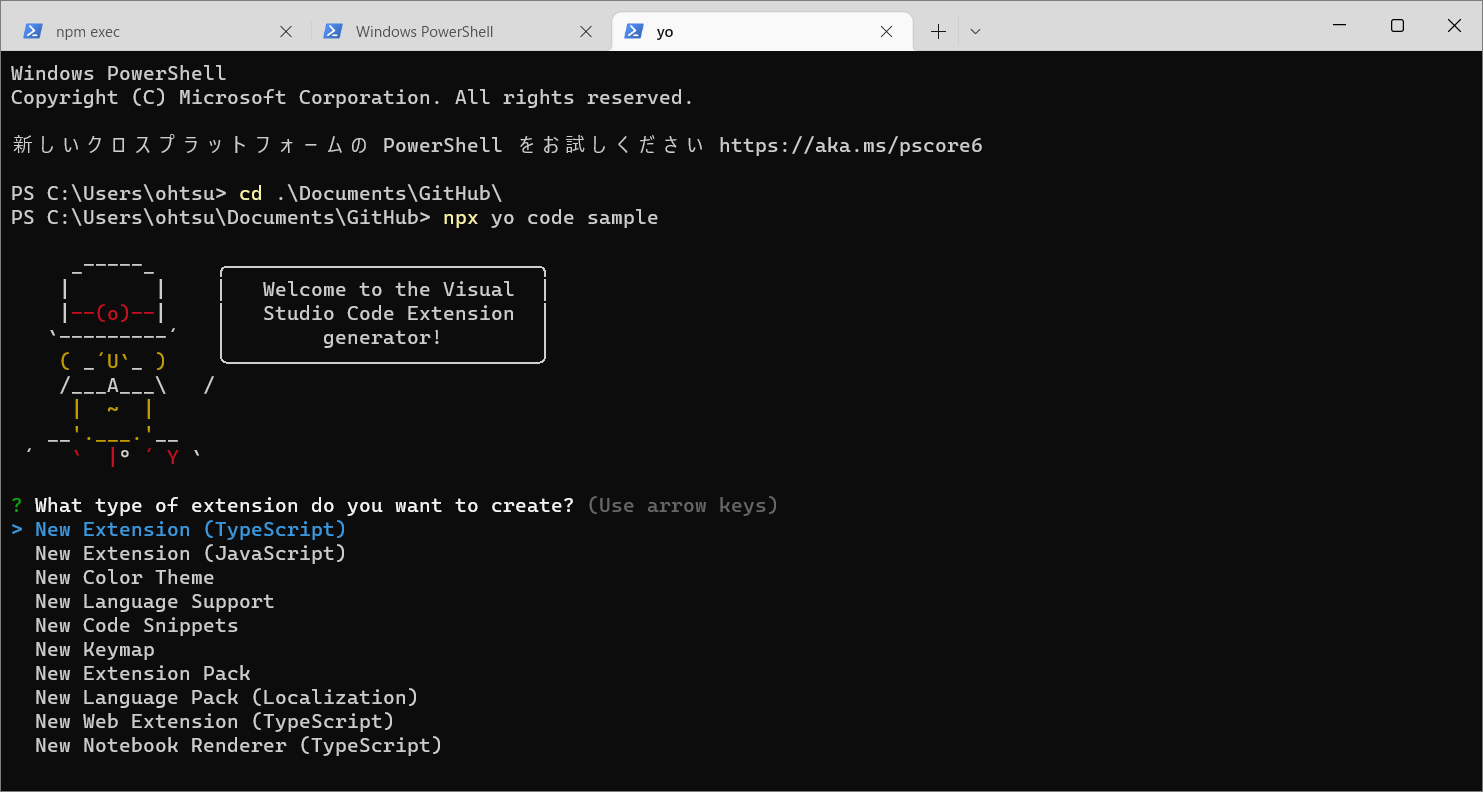Click the PowerShell icon on the Windows PowerShell tab
Screen dimensions: 1483x792
pos(333,31)
